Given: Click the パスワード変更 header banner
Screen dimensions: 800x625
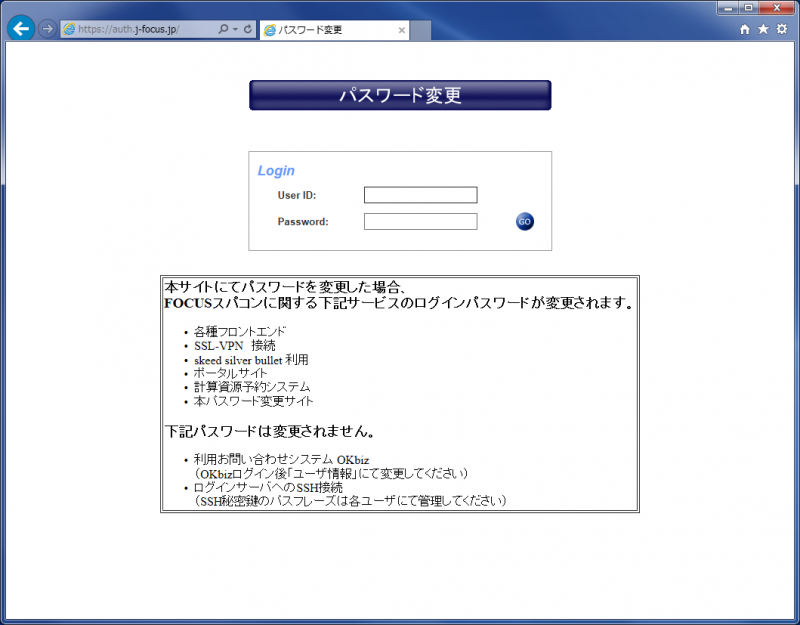Looking at the screenshot, I should [400, 95].
